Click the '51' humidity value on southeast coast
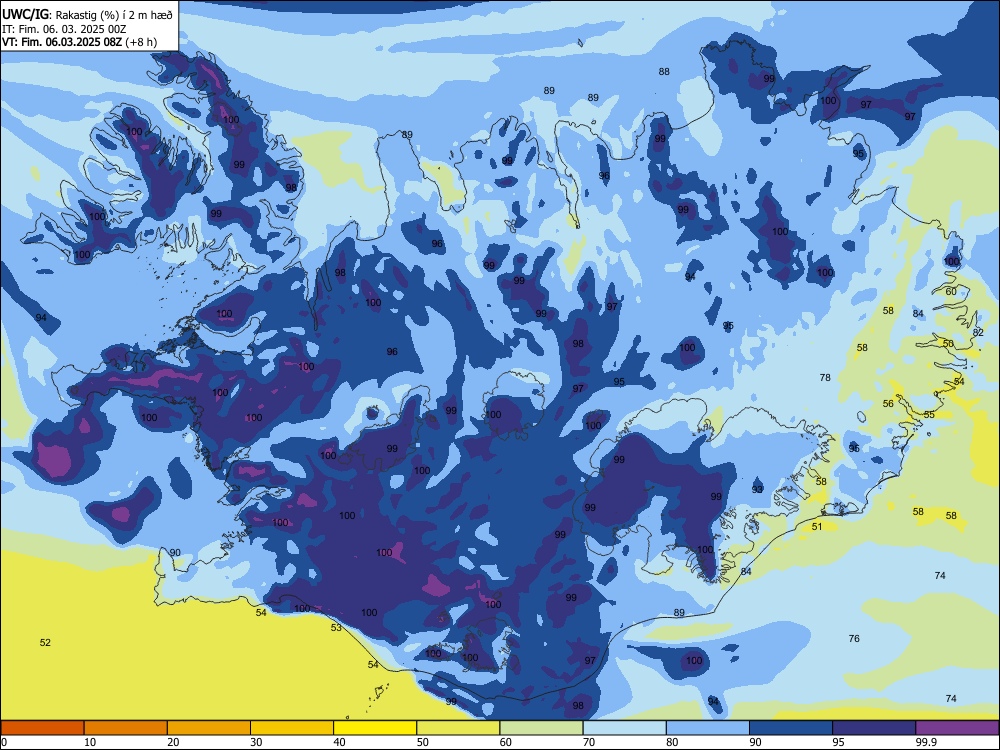This screenshot has height=750, width=1000. point(817,526)
